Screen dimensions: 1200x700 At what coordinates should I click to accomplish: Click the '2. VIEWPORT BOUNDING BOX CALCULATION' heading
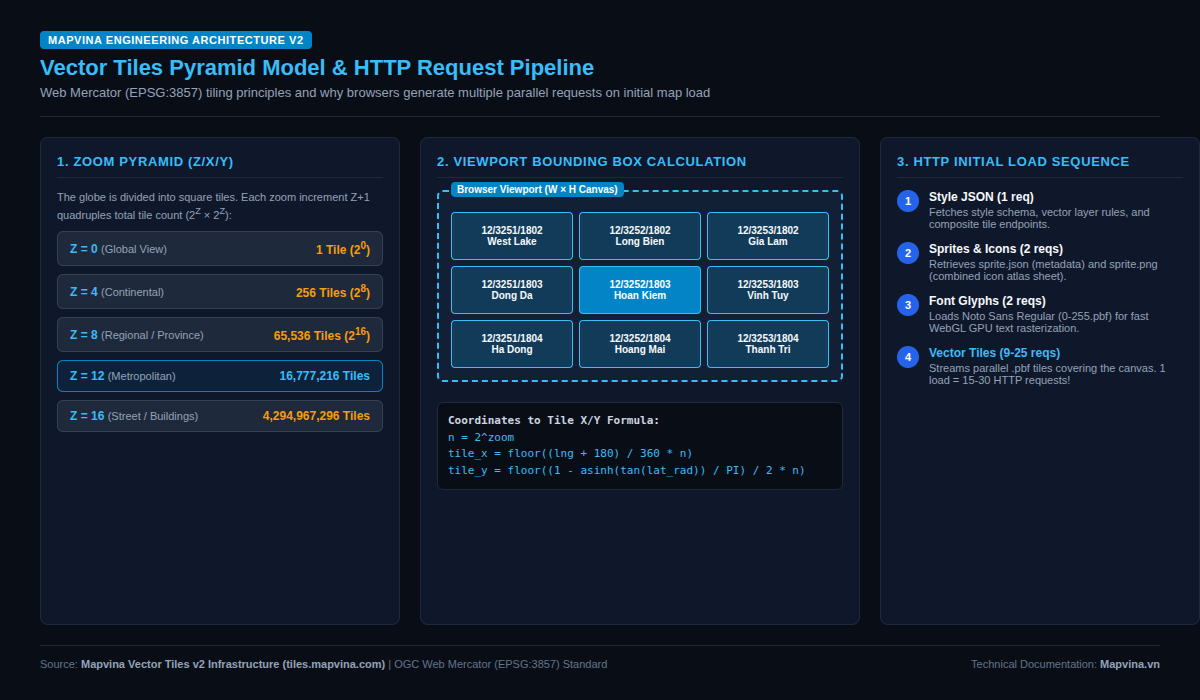tap(592, 161)
